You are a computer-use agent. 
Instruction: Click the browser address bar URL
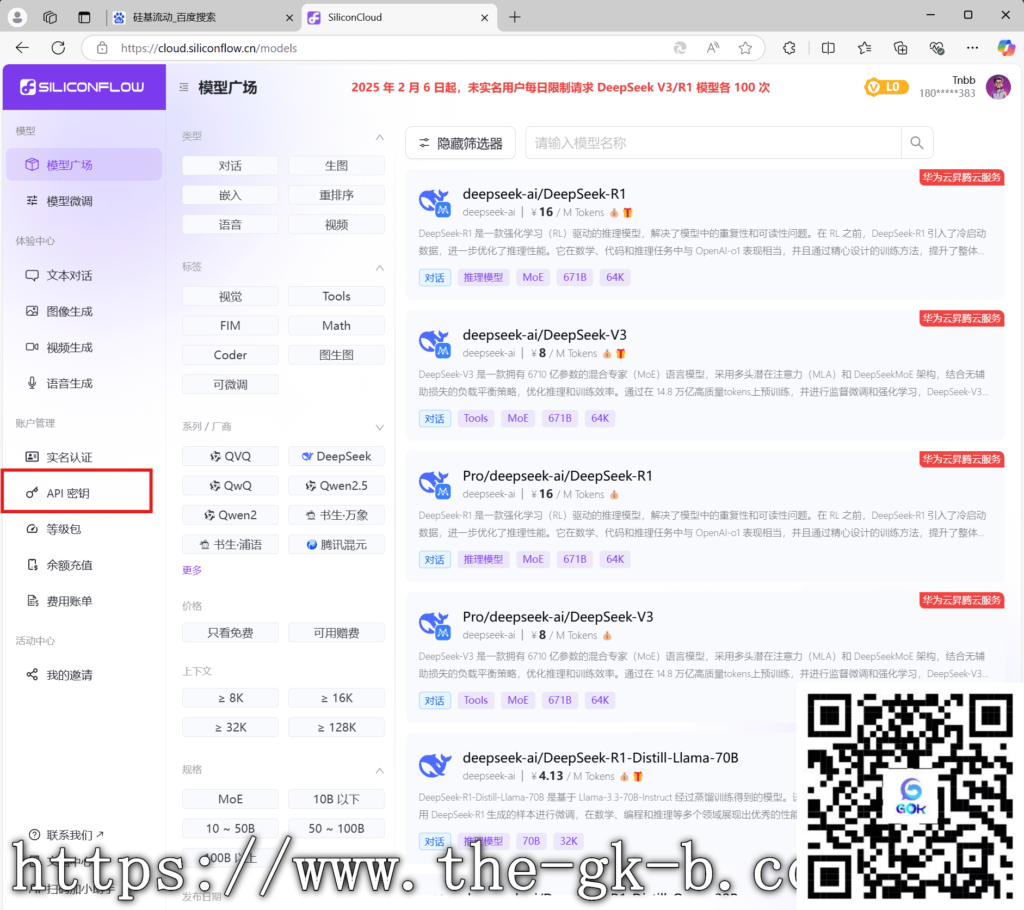tap(208, 48)
